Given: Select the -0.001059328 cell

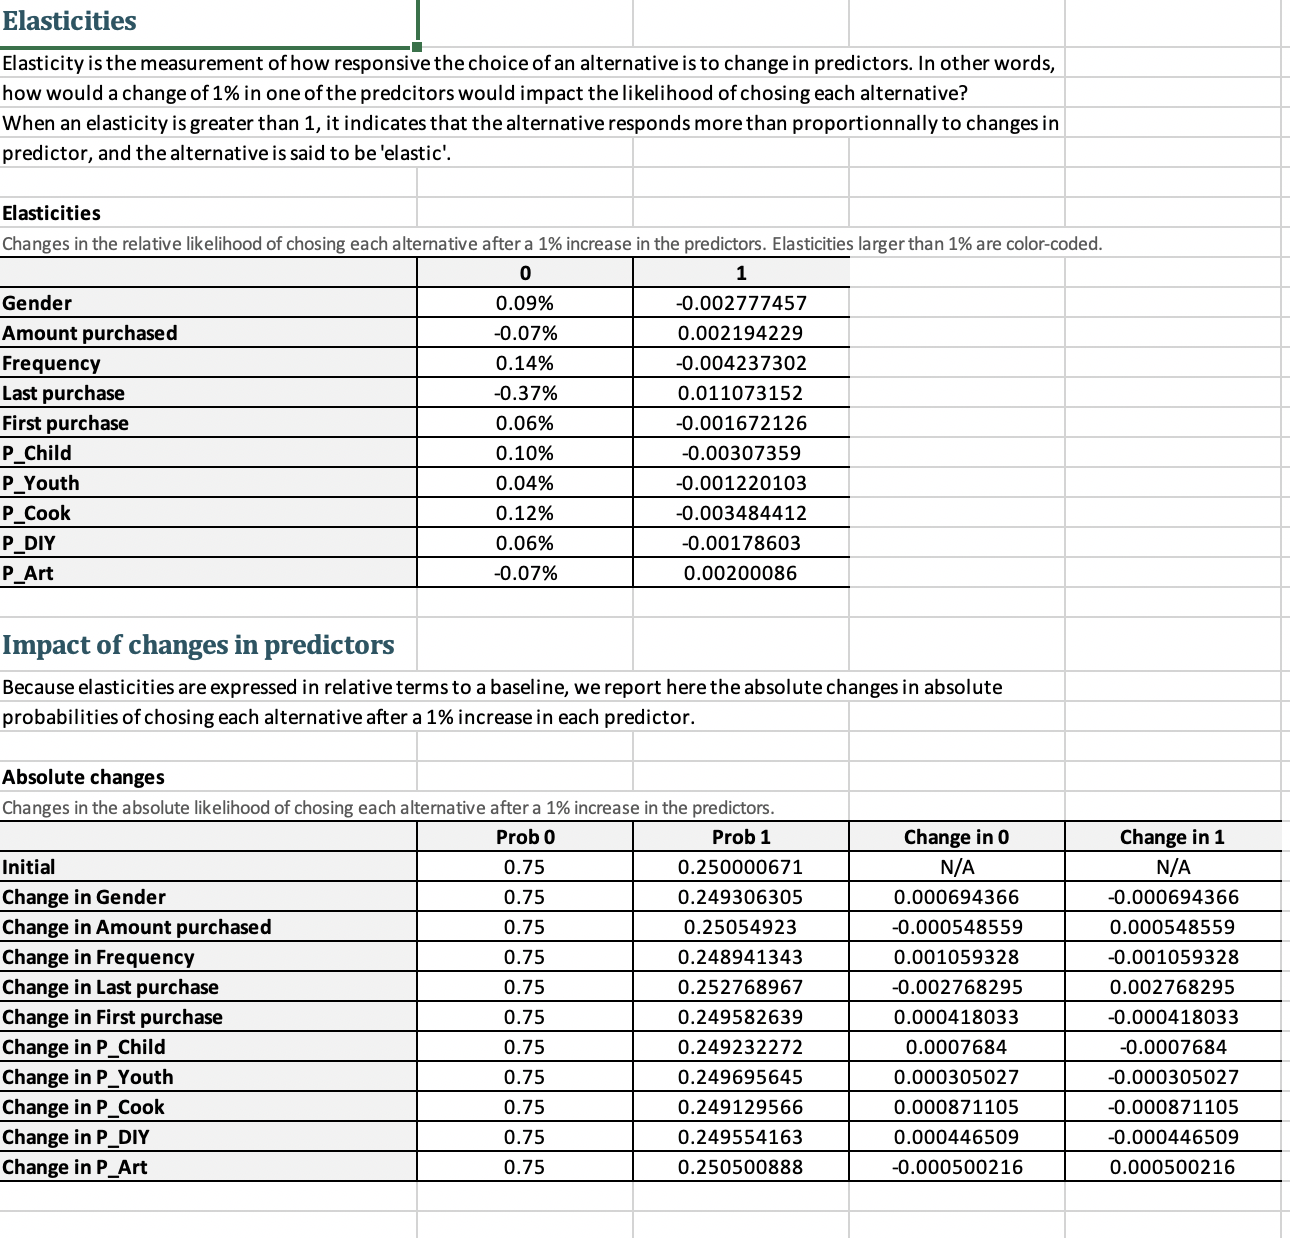Looking at the screenshot, I should tap(1173, 957).
